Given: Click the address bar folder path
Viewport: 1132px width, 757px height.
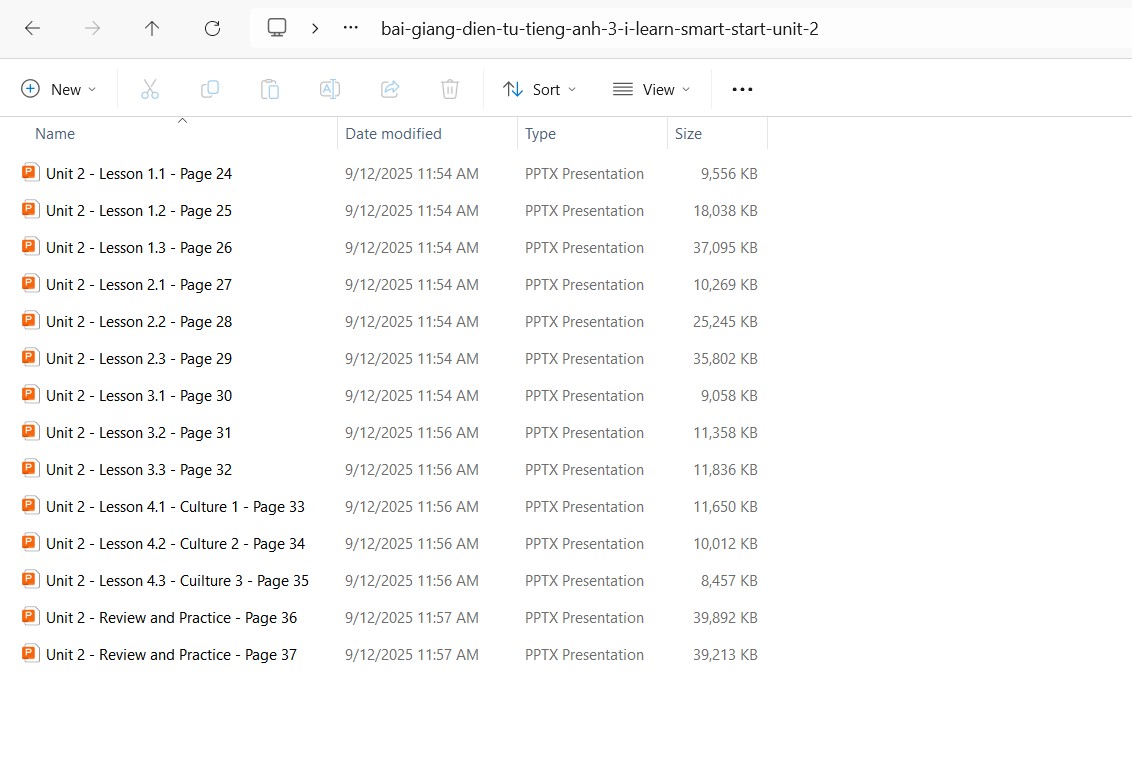Looking at the screenshot, I should pos(599,29).
